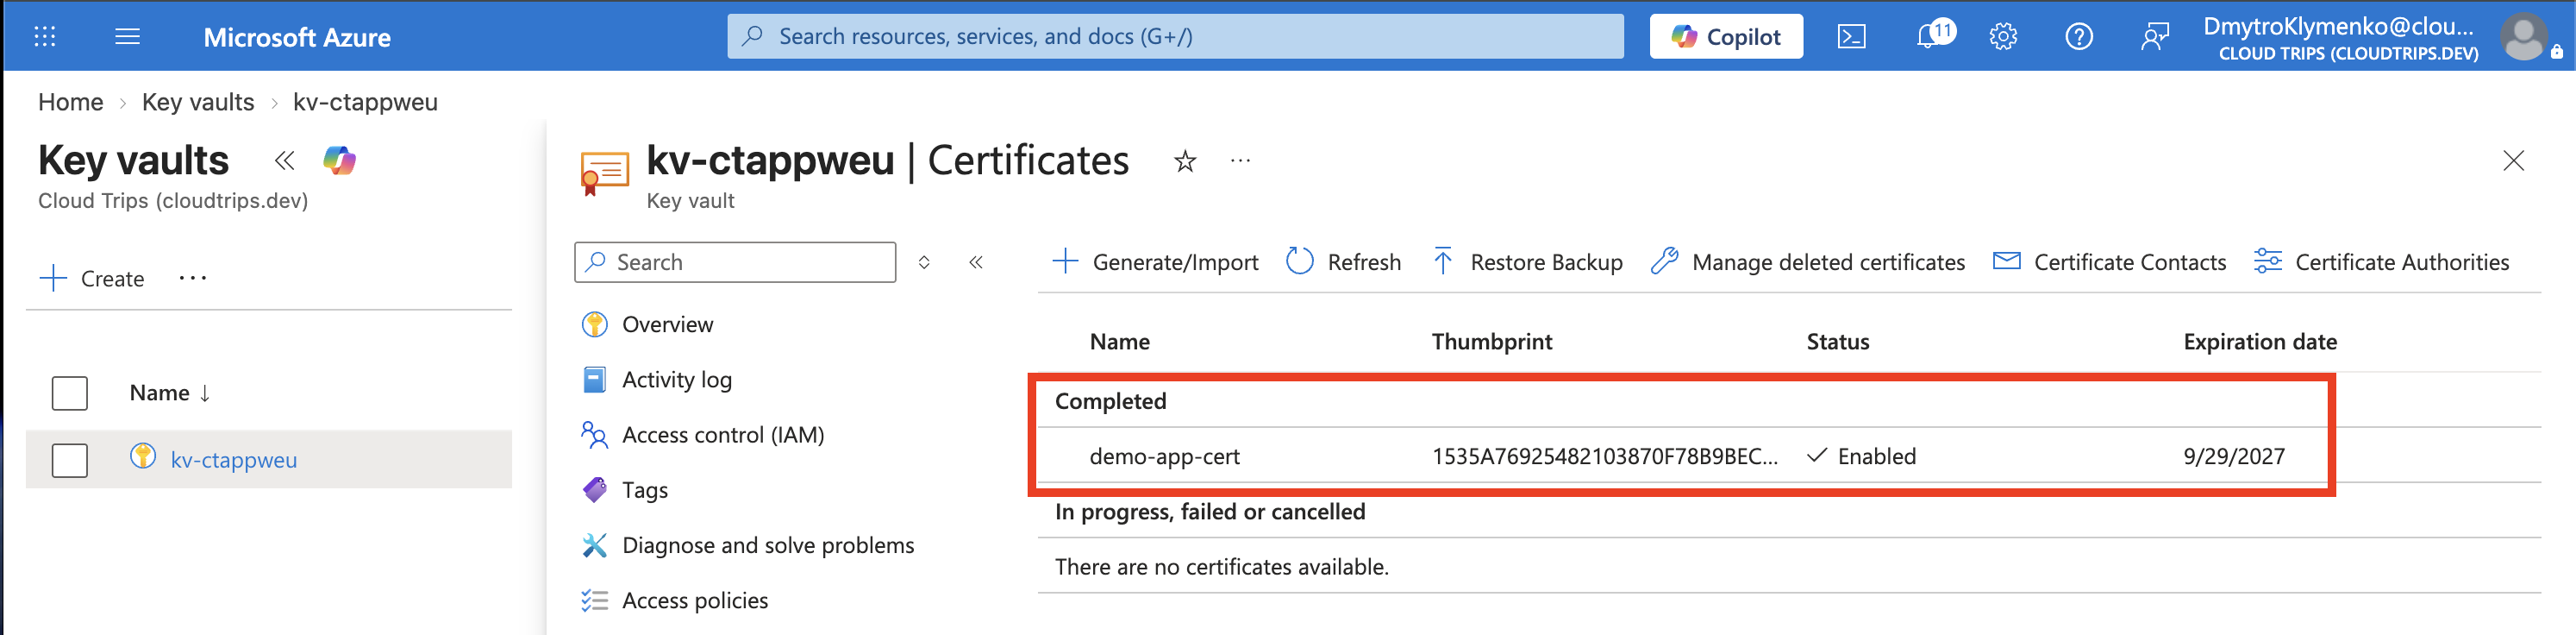Open more options ellipsis next to Create

pos(192,278)
